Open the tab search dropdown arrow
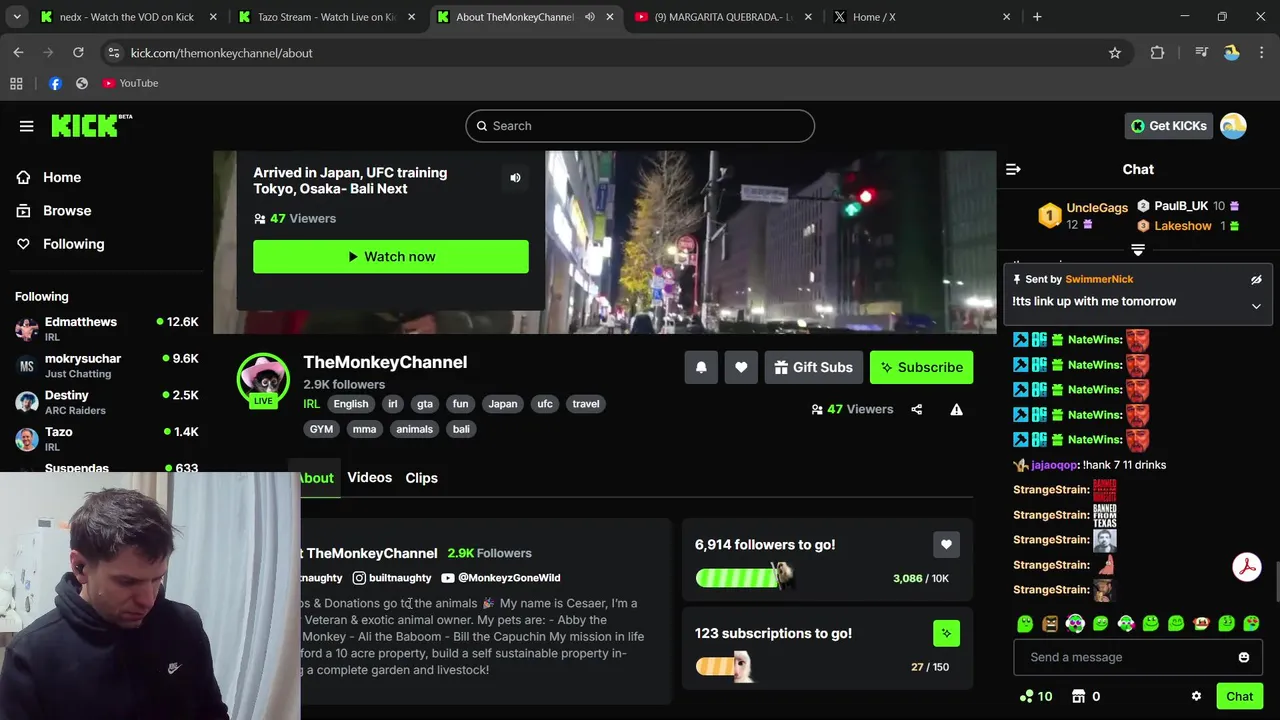The image size is (1280, 720). (x=18, y=17)
